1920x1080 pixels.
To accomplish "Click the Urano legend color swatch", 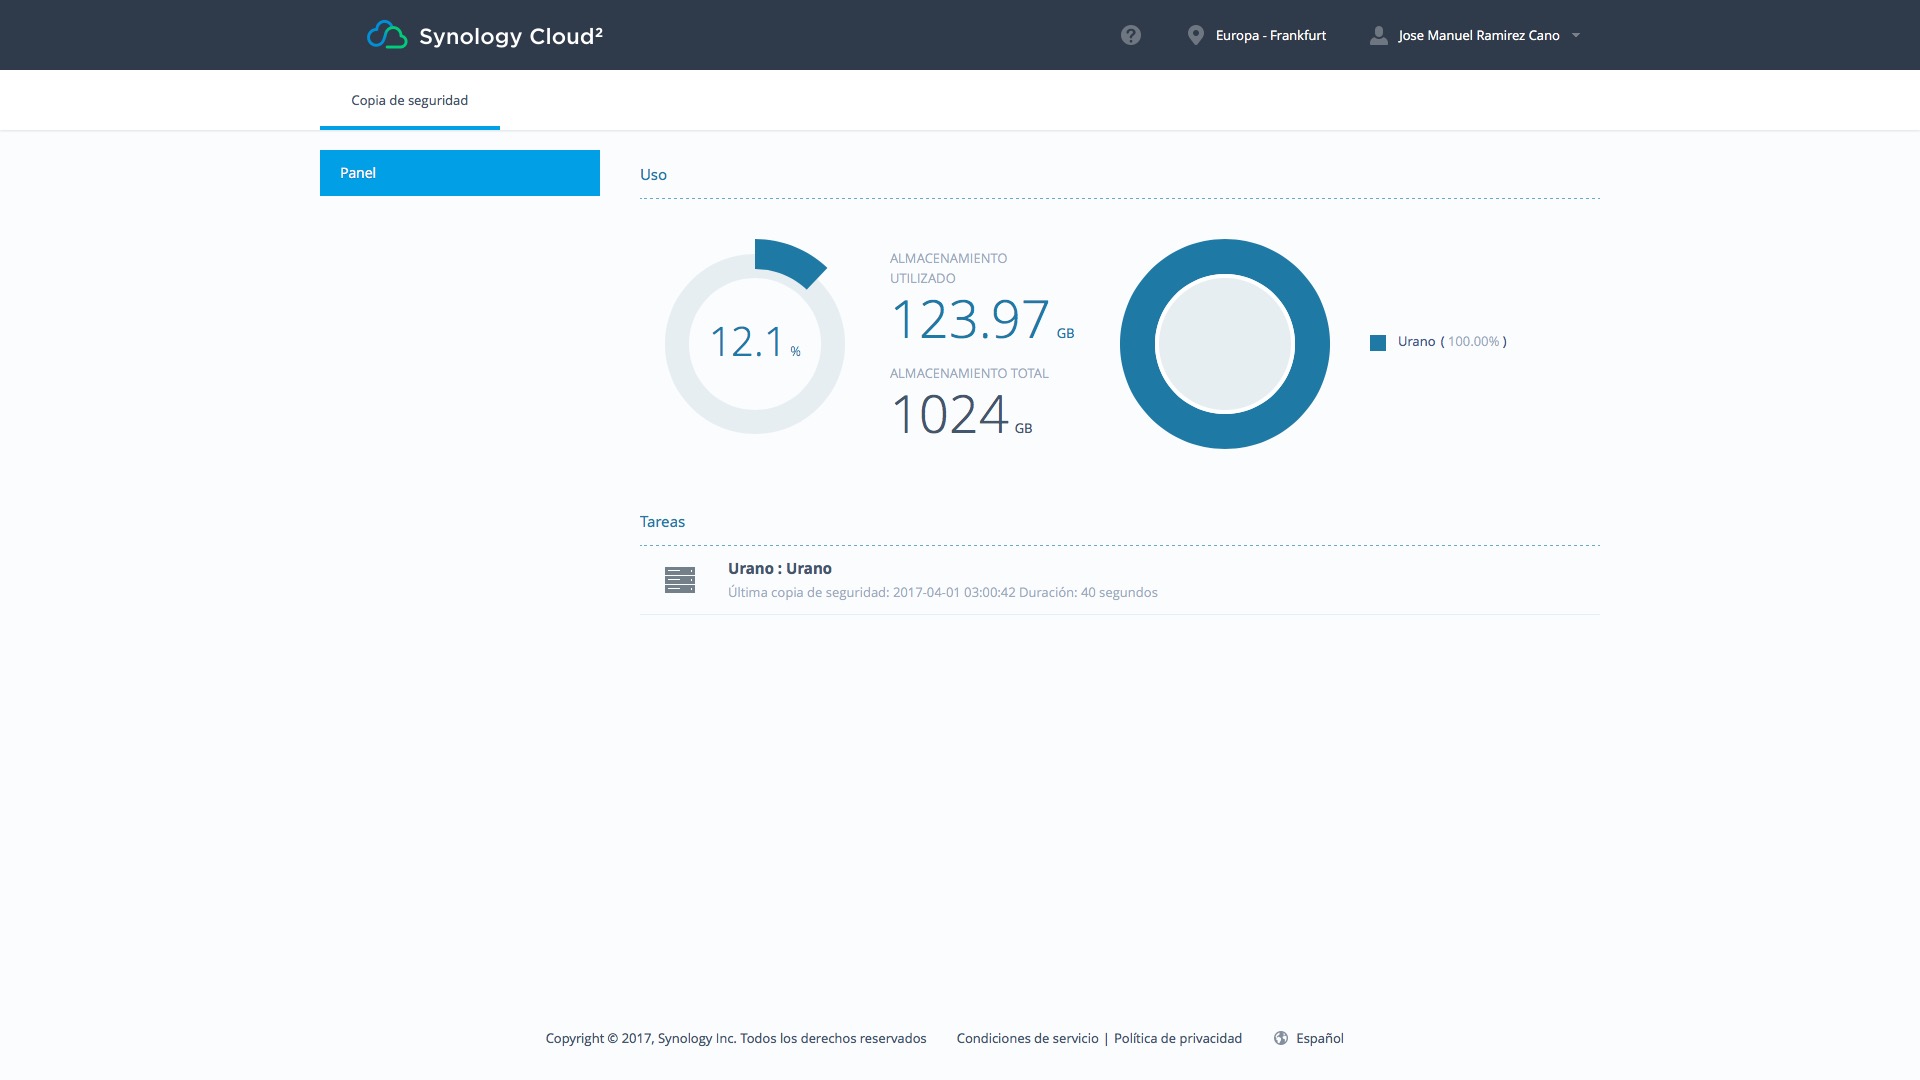I will click(1378, 343).
